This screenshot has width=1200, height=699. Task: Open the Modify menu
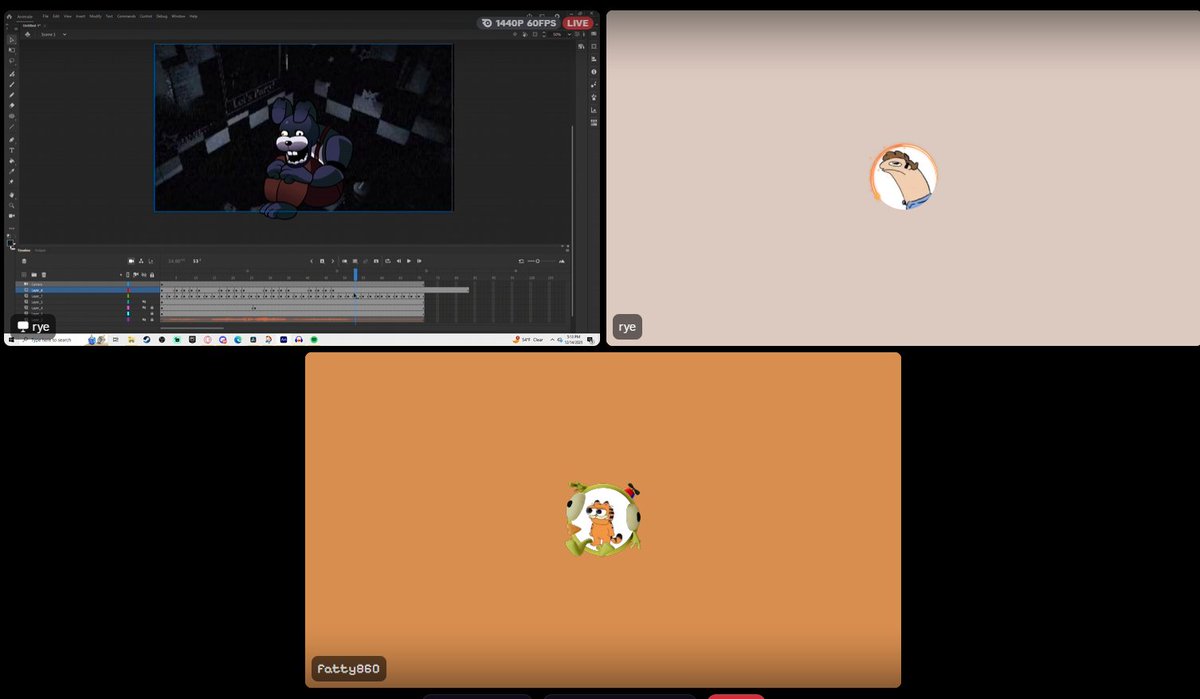[95, 16]
